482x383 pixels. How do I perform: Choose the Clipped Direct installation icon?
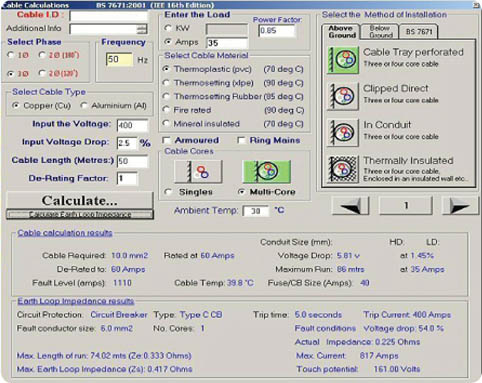343,96
